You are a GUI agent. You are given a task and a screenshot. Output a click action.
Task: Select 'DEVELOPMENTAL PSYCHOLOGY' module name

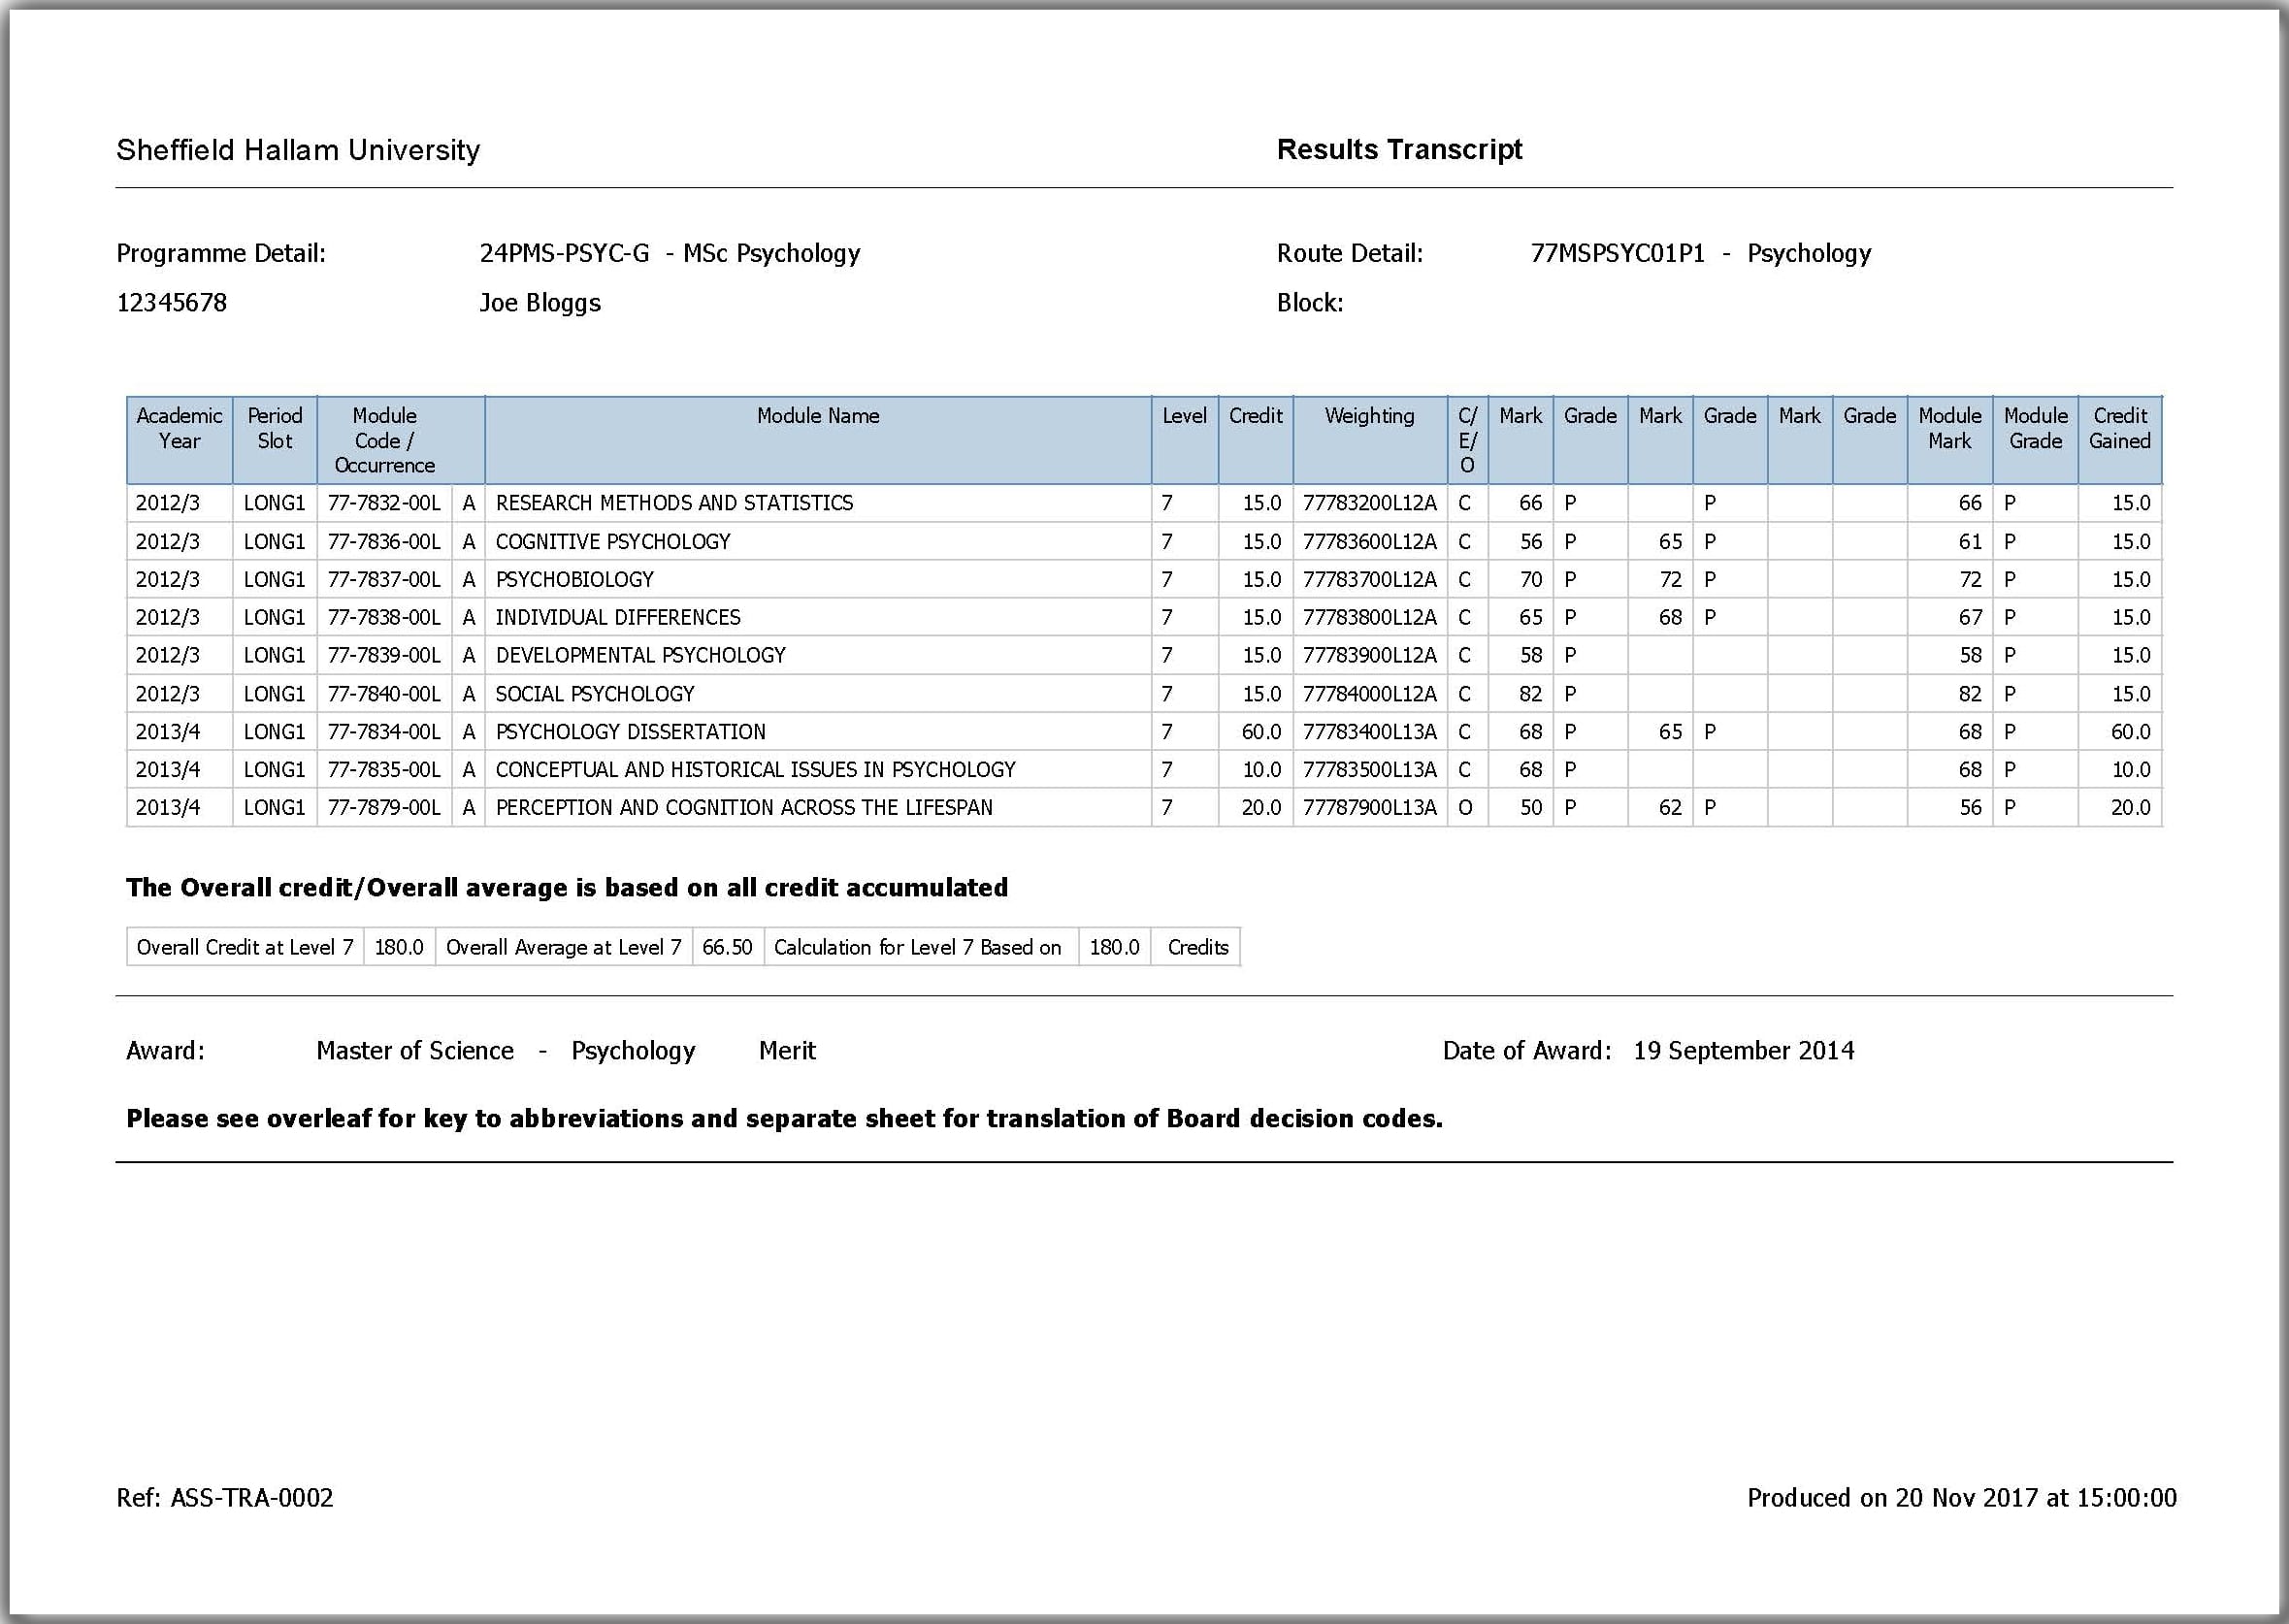(640, 655)
